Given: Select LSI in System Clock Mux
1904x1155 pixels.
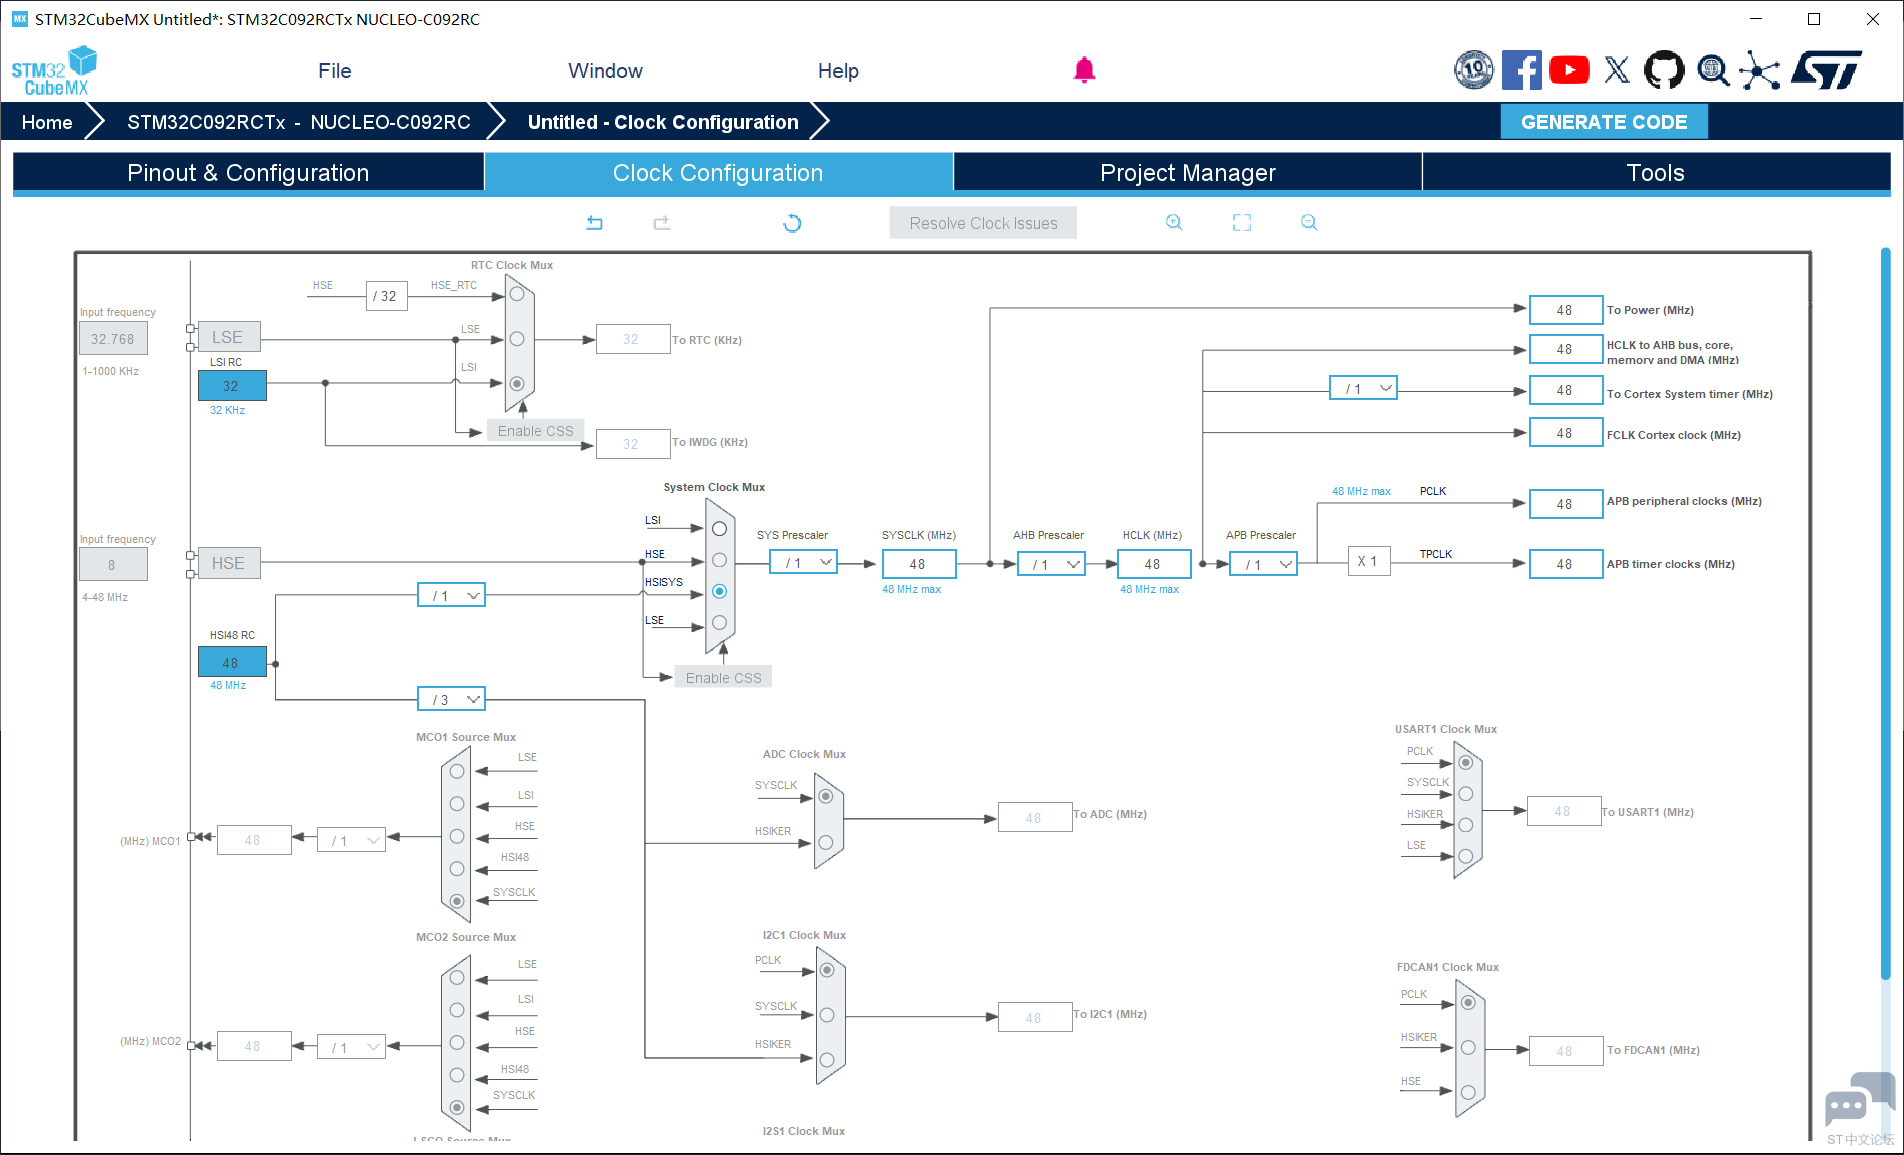Looking at the screenshot, I should pos(719,529).
